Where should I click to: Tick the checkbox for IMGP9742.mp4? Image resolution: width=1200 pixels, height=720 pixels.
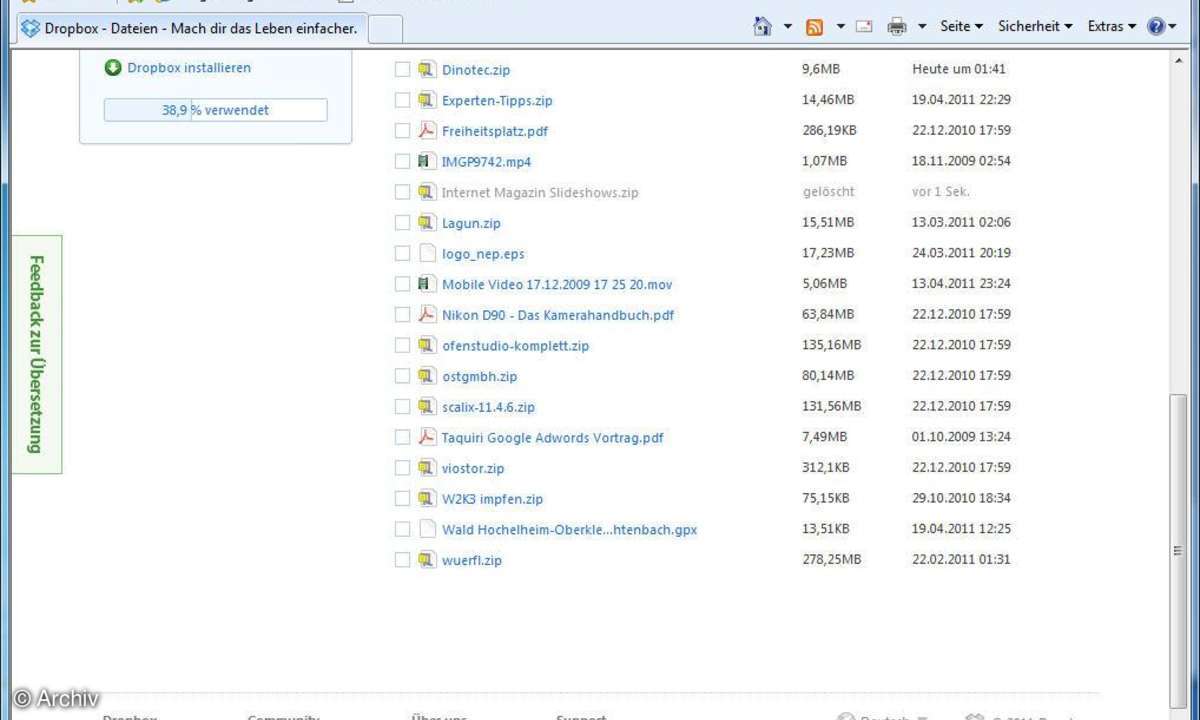[x=402, y=161]
